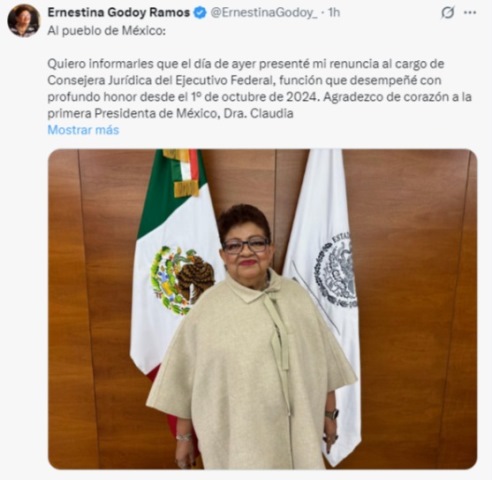Viewport: 492px width, 480px height.
Task: Click the blue verified badge
Action: (x=200, y=13)
